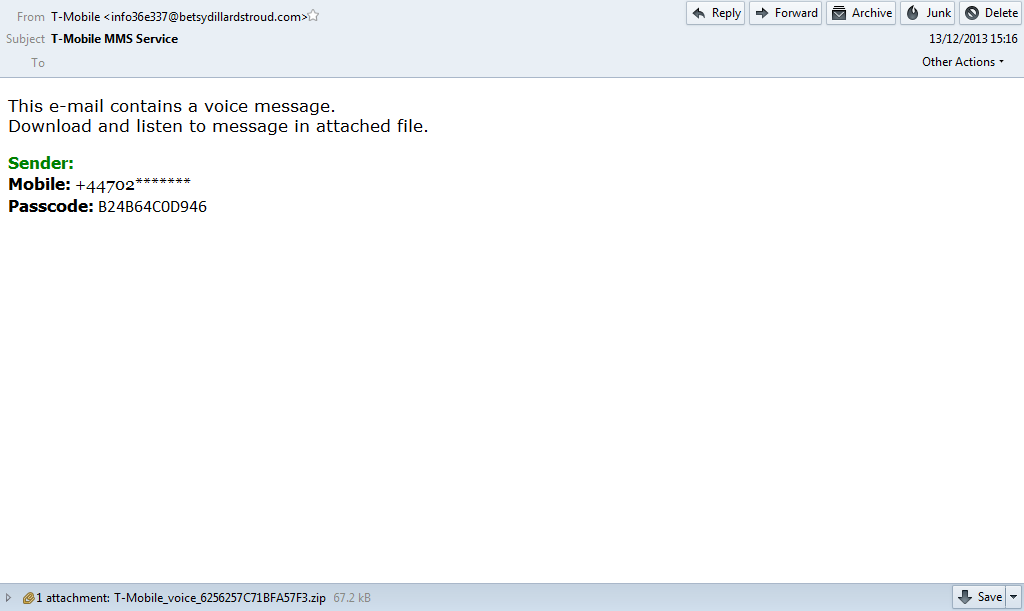Mark this message as Junk
Screen dimensions: 1024x611
coord(927,13)
